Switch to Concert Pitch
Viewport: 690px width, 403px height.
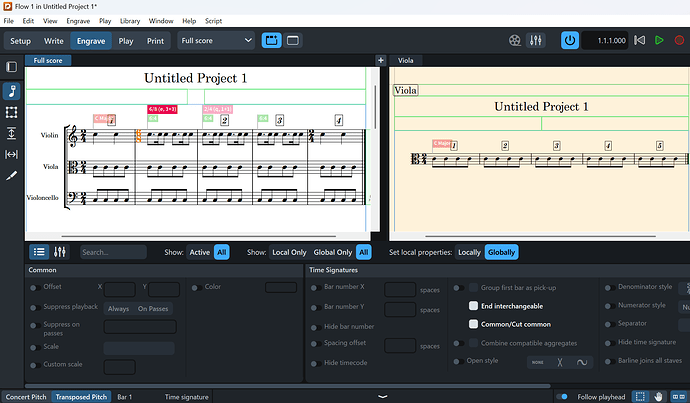(26, 396)
